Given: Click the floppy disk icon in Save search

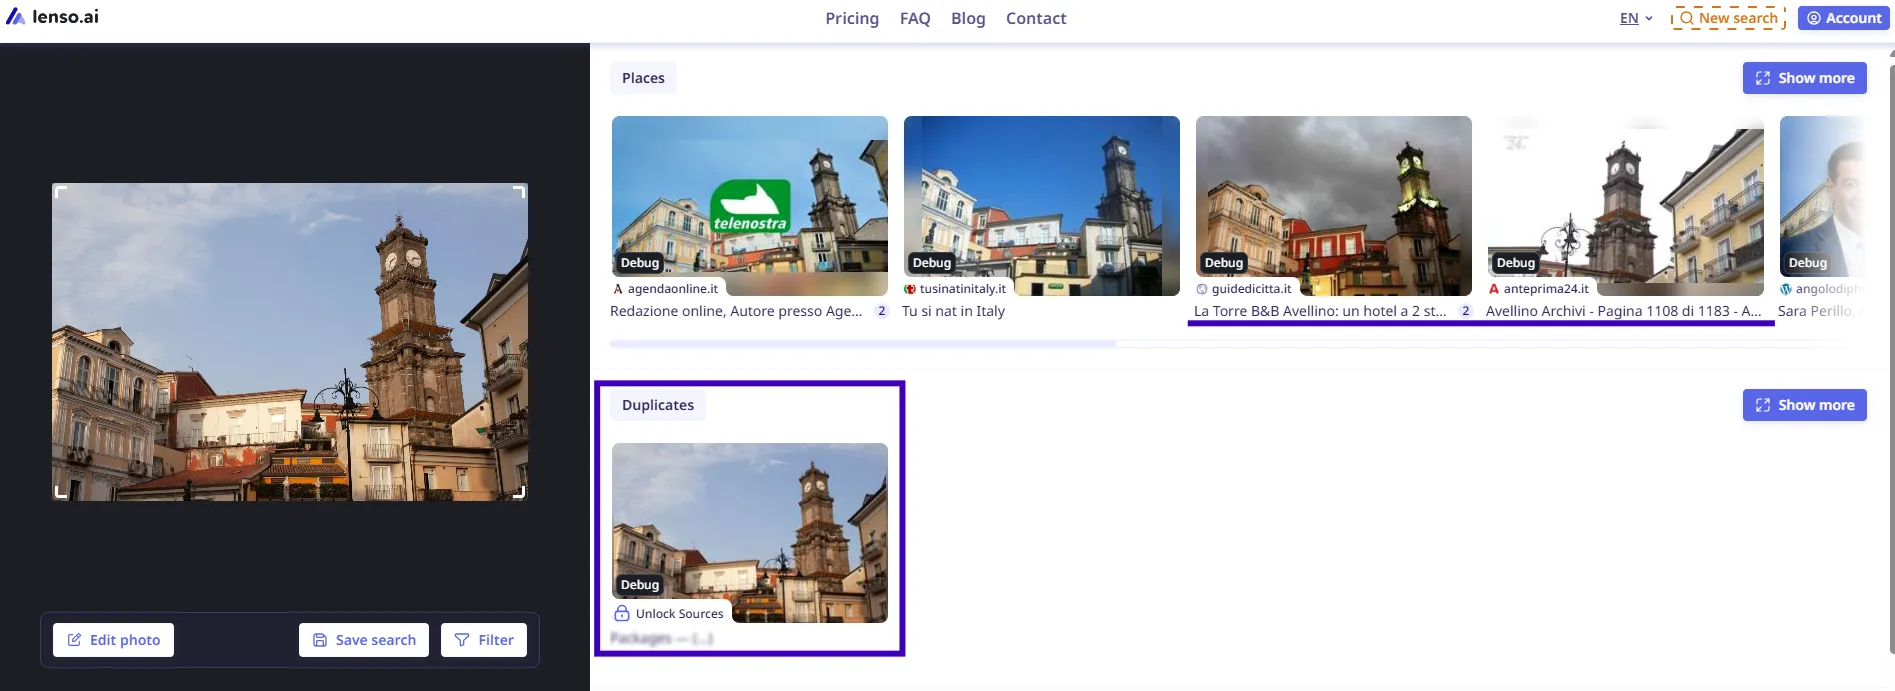Looking at the screenshot, I should (320, 640).
